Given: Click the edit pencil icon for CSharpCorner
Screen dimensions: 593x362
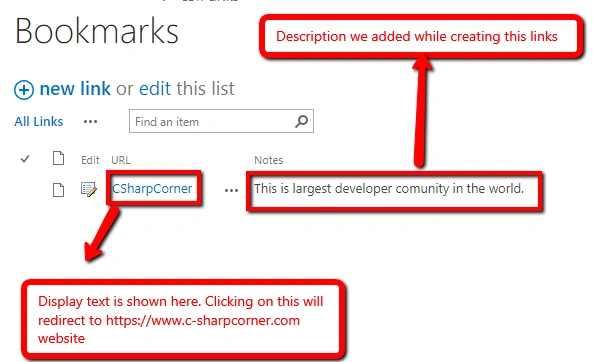Looking at the screenshot, I should [89, 189].
